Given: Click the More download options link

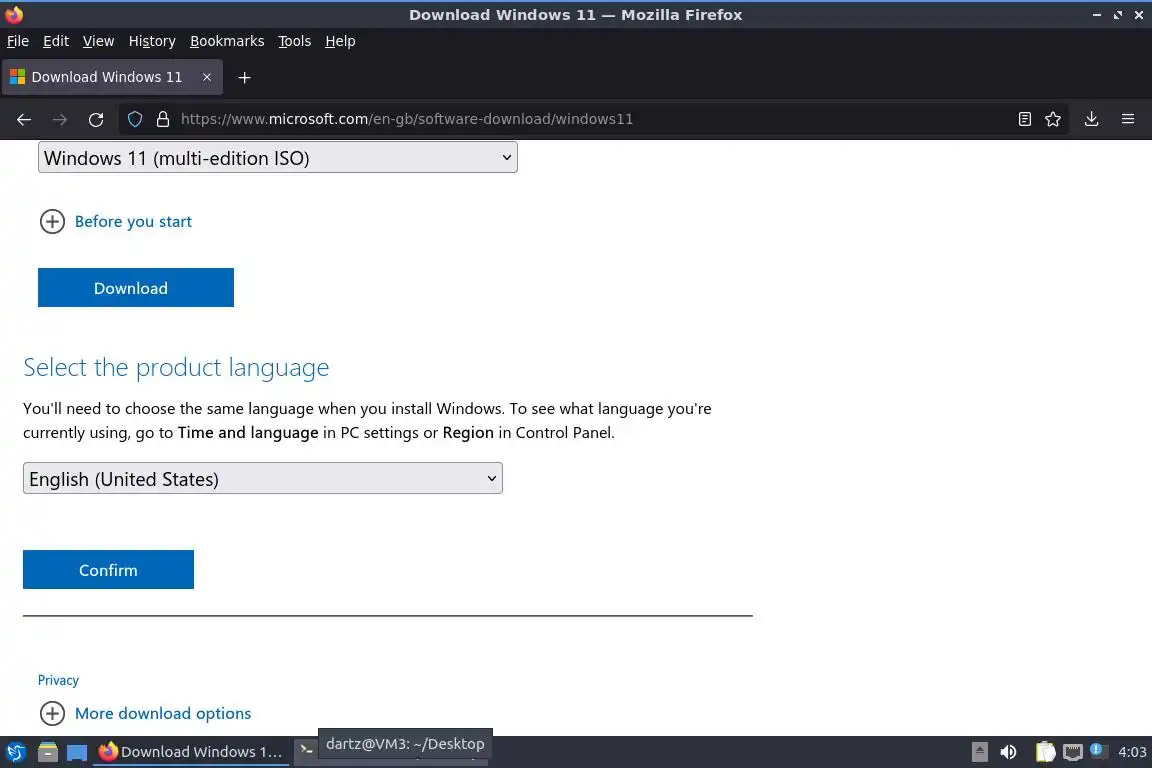Looking at the screenshot, I should point(163,713).
